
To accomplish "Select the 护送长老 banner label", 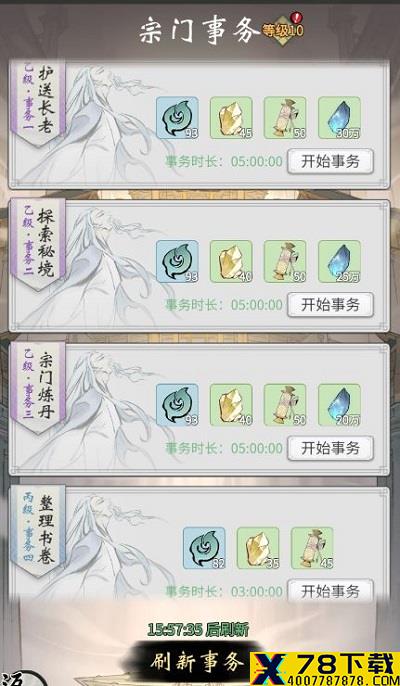I will point(38,103).
